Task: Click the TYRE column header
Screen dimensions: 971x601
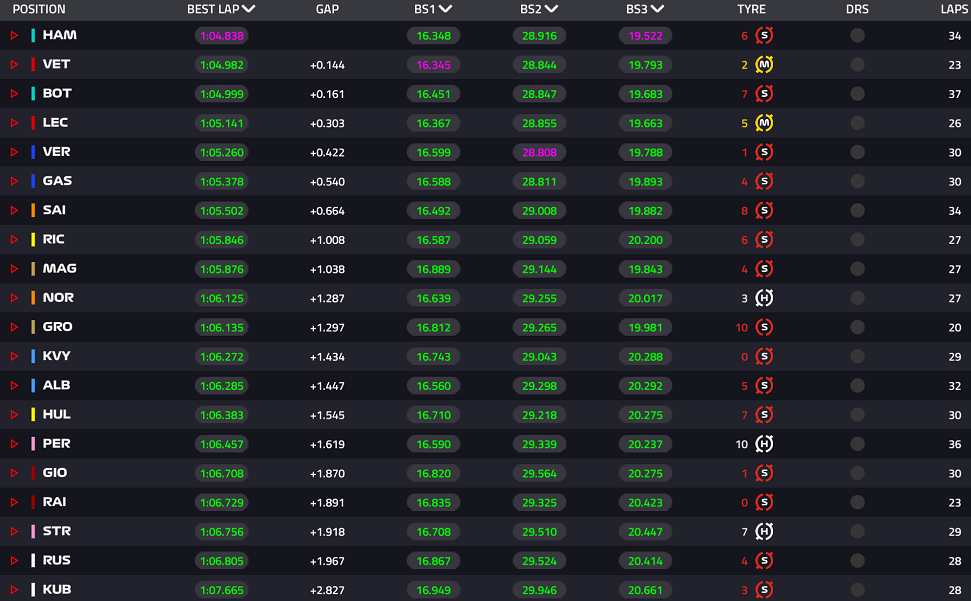Action: (x=751, y=9)
